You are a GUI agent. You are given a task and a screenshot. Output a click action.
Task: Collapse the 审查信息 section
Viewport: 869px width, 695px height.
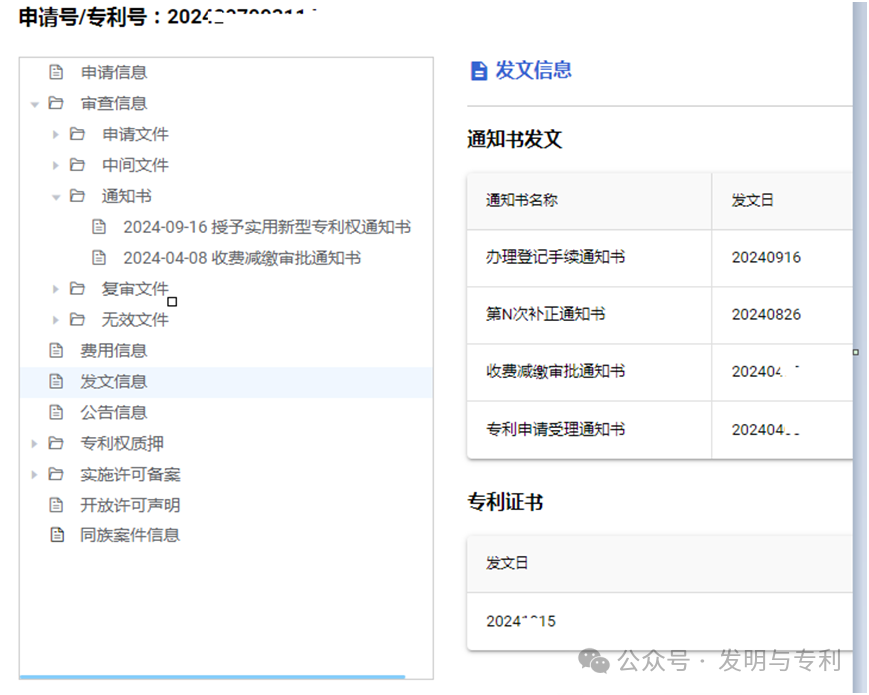pos(35,103)
